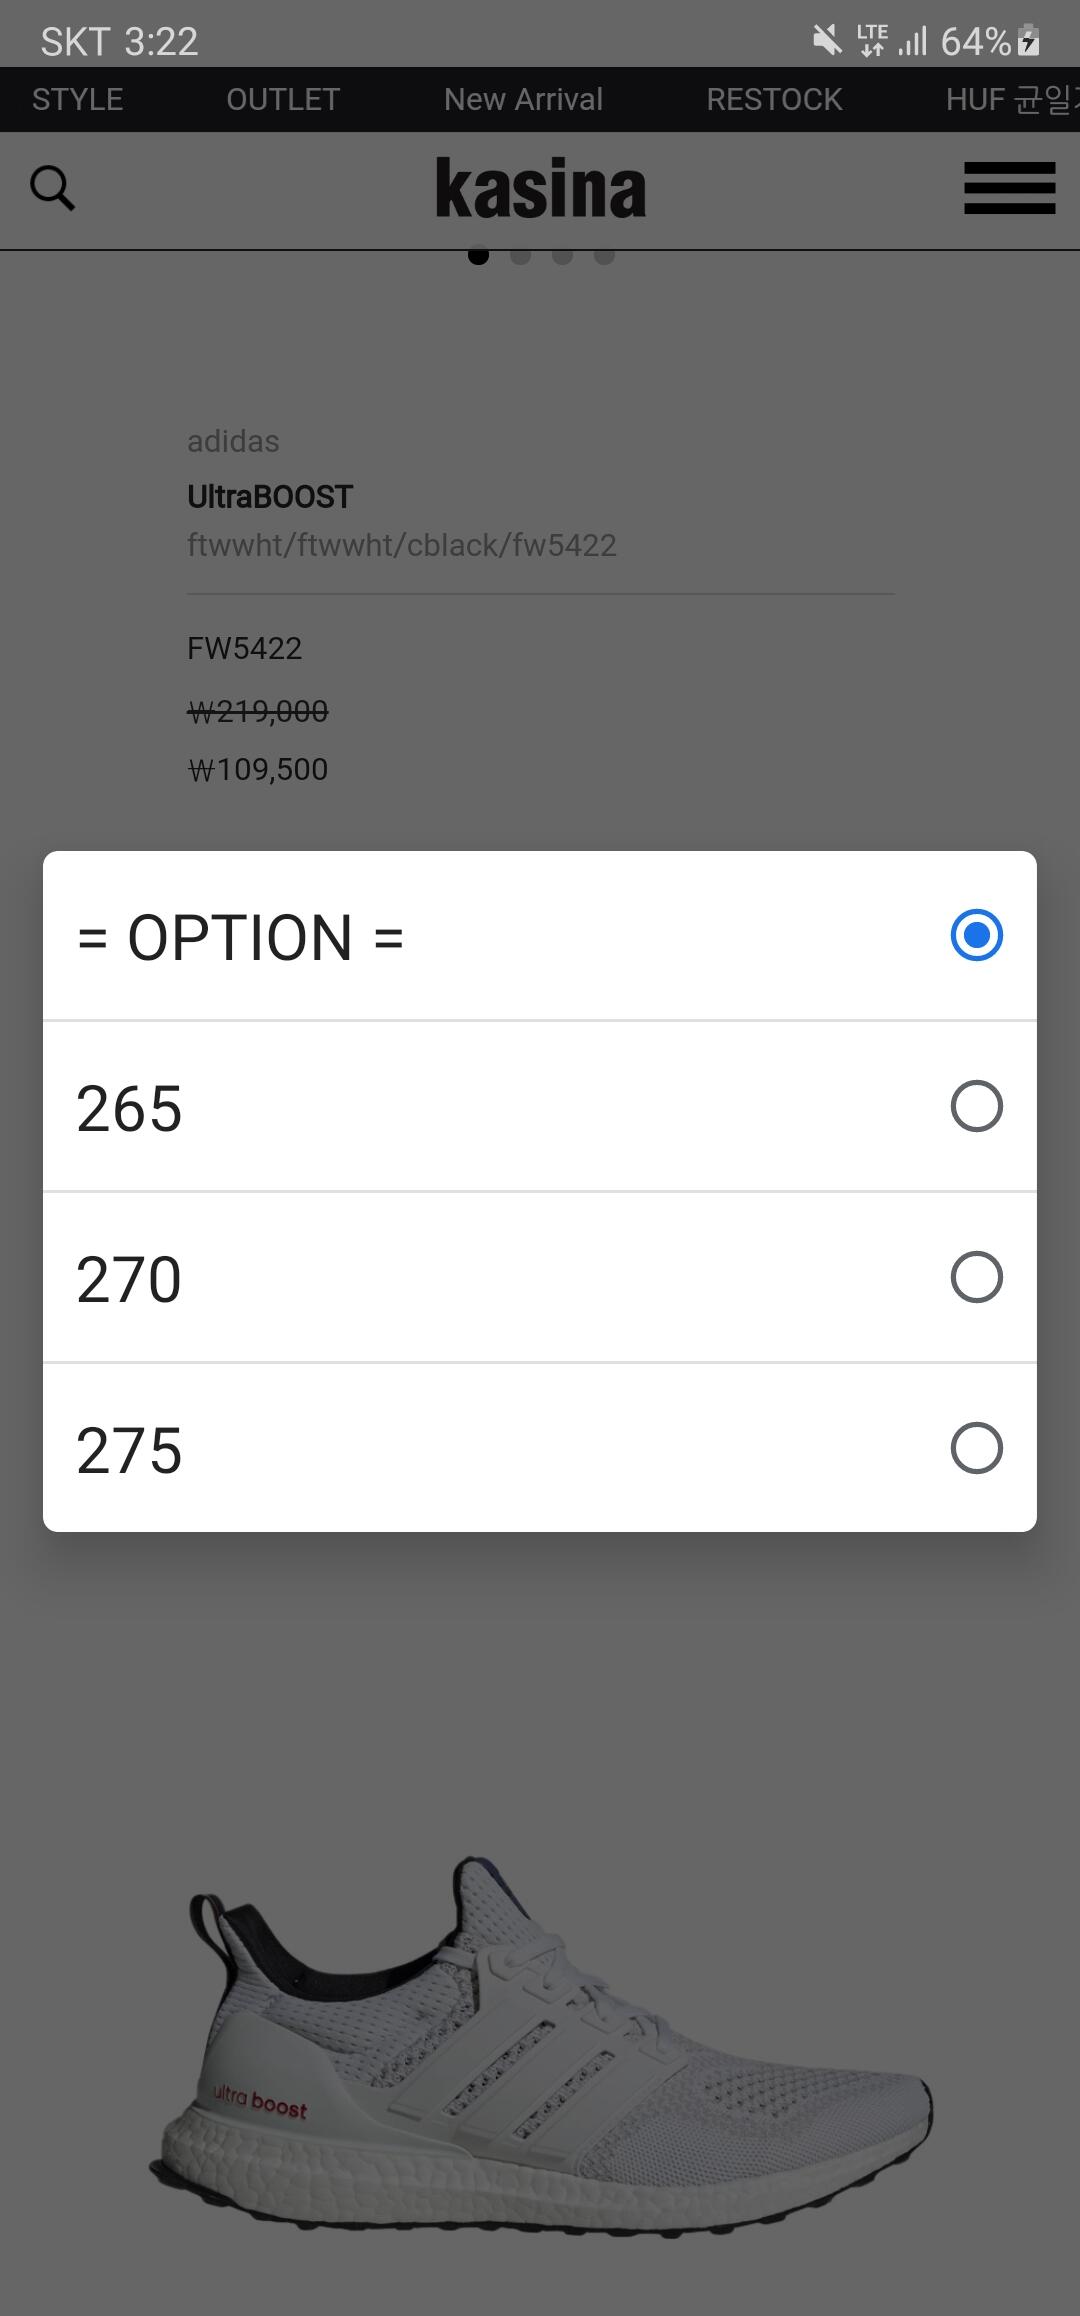Tap the kasina logo
Image resolution: width=1080 pixels, height=2316 pixels.
tap(540, 188)
